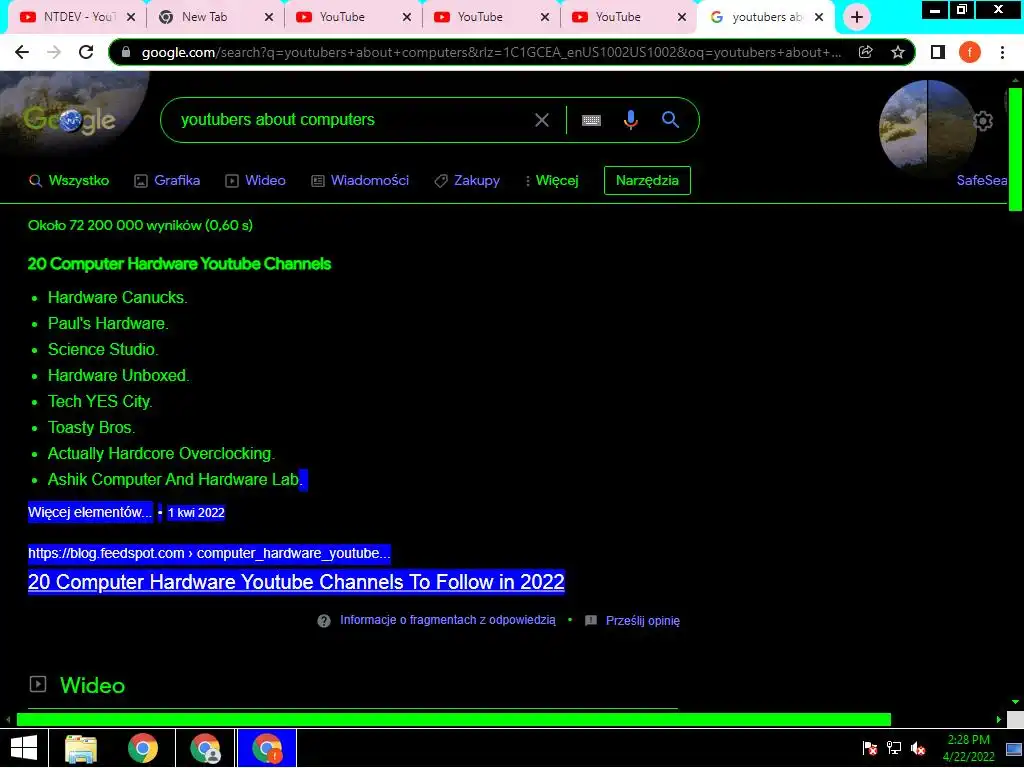Click Tech YES City list entry
Screen dimensions: 1024x768
pyautogui.click(x=100, y=402)
